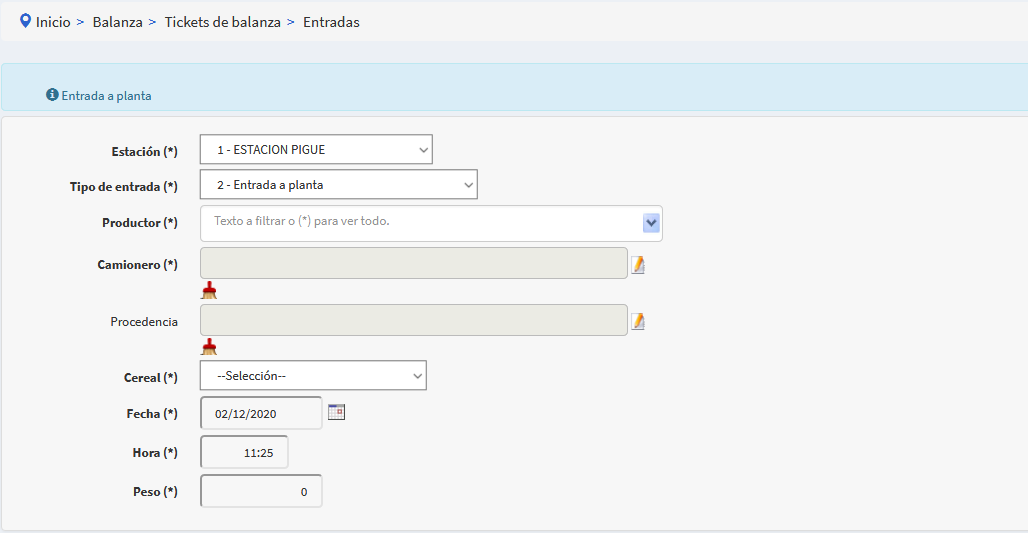Expand the Productor list arrow button
This screenshot has width=1028, height=533.
[651, 223]
